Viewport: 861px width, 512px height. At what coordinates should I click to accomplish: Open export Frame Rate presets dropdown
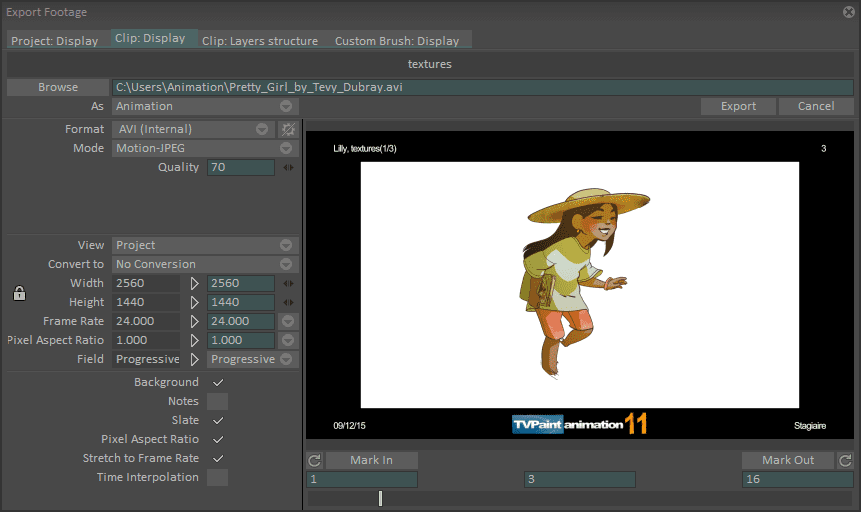pyautogui.click(x=288, y=321)
